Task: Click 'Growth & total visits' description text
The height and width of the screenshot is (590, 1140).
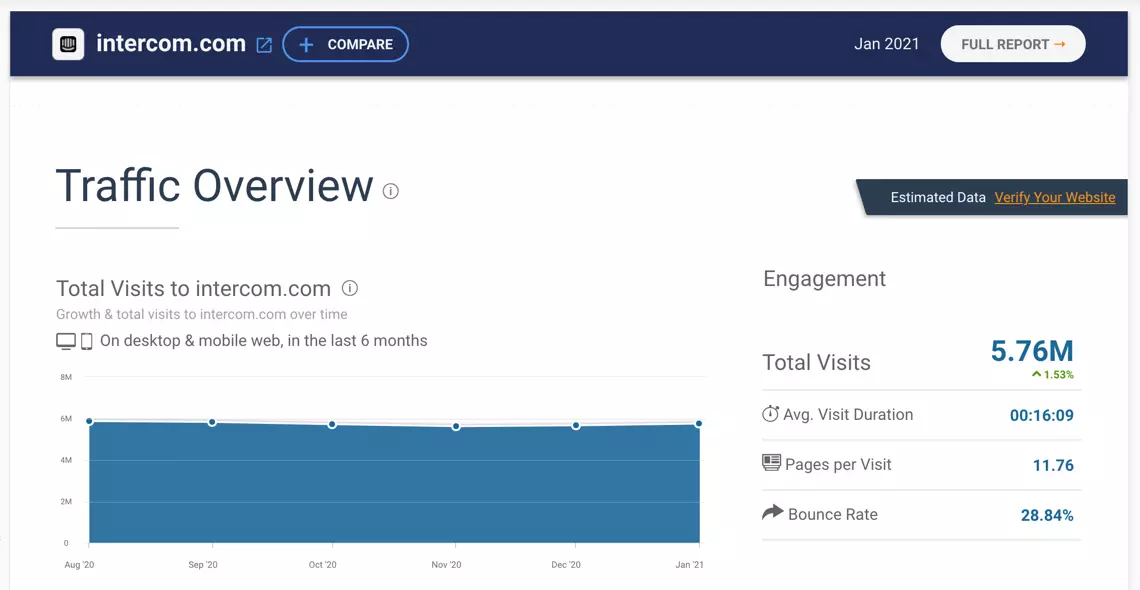Action: point(201,315)
